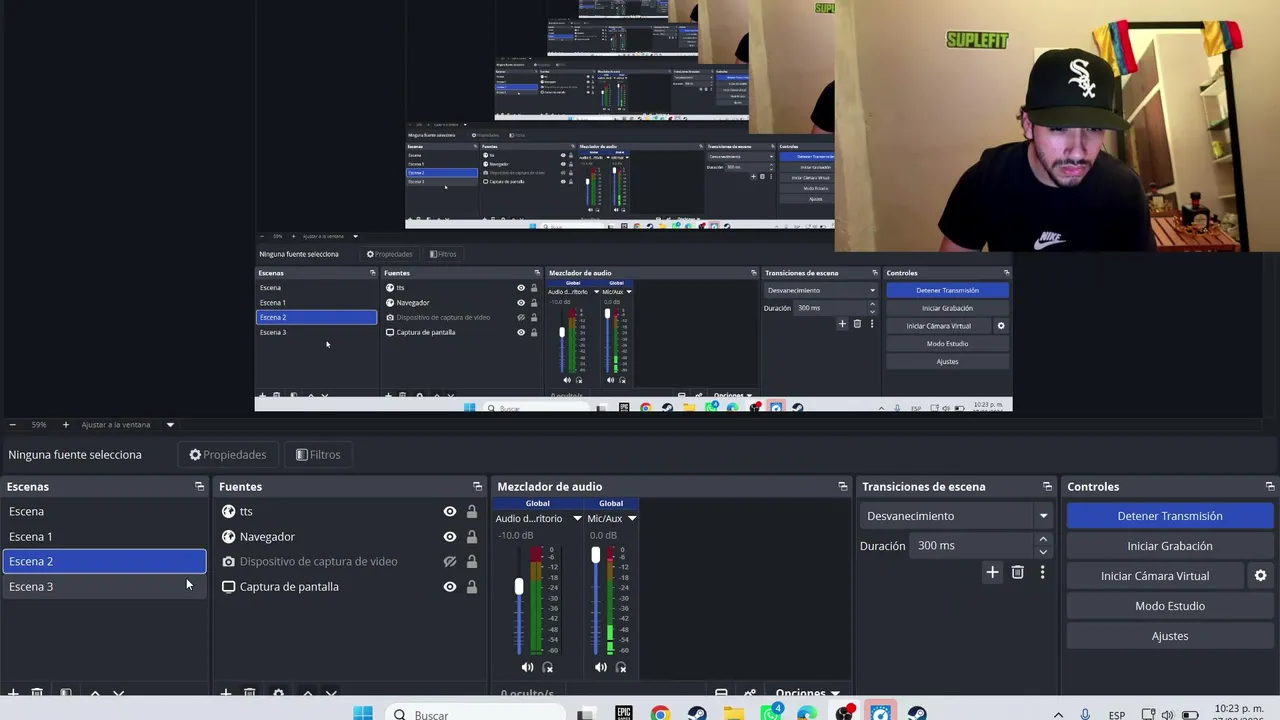
Task: Open Propiedades for the source
Action: pyautogui.click(x=228, y=455)
